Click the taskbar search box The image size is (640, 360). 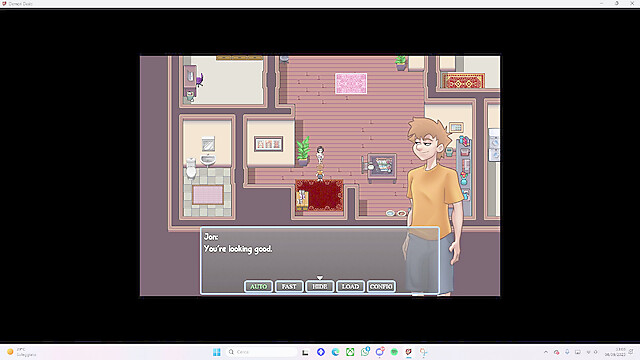(262, 352)
